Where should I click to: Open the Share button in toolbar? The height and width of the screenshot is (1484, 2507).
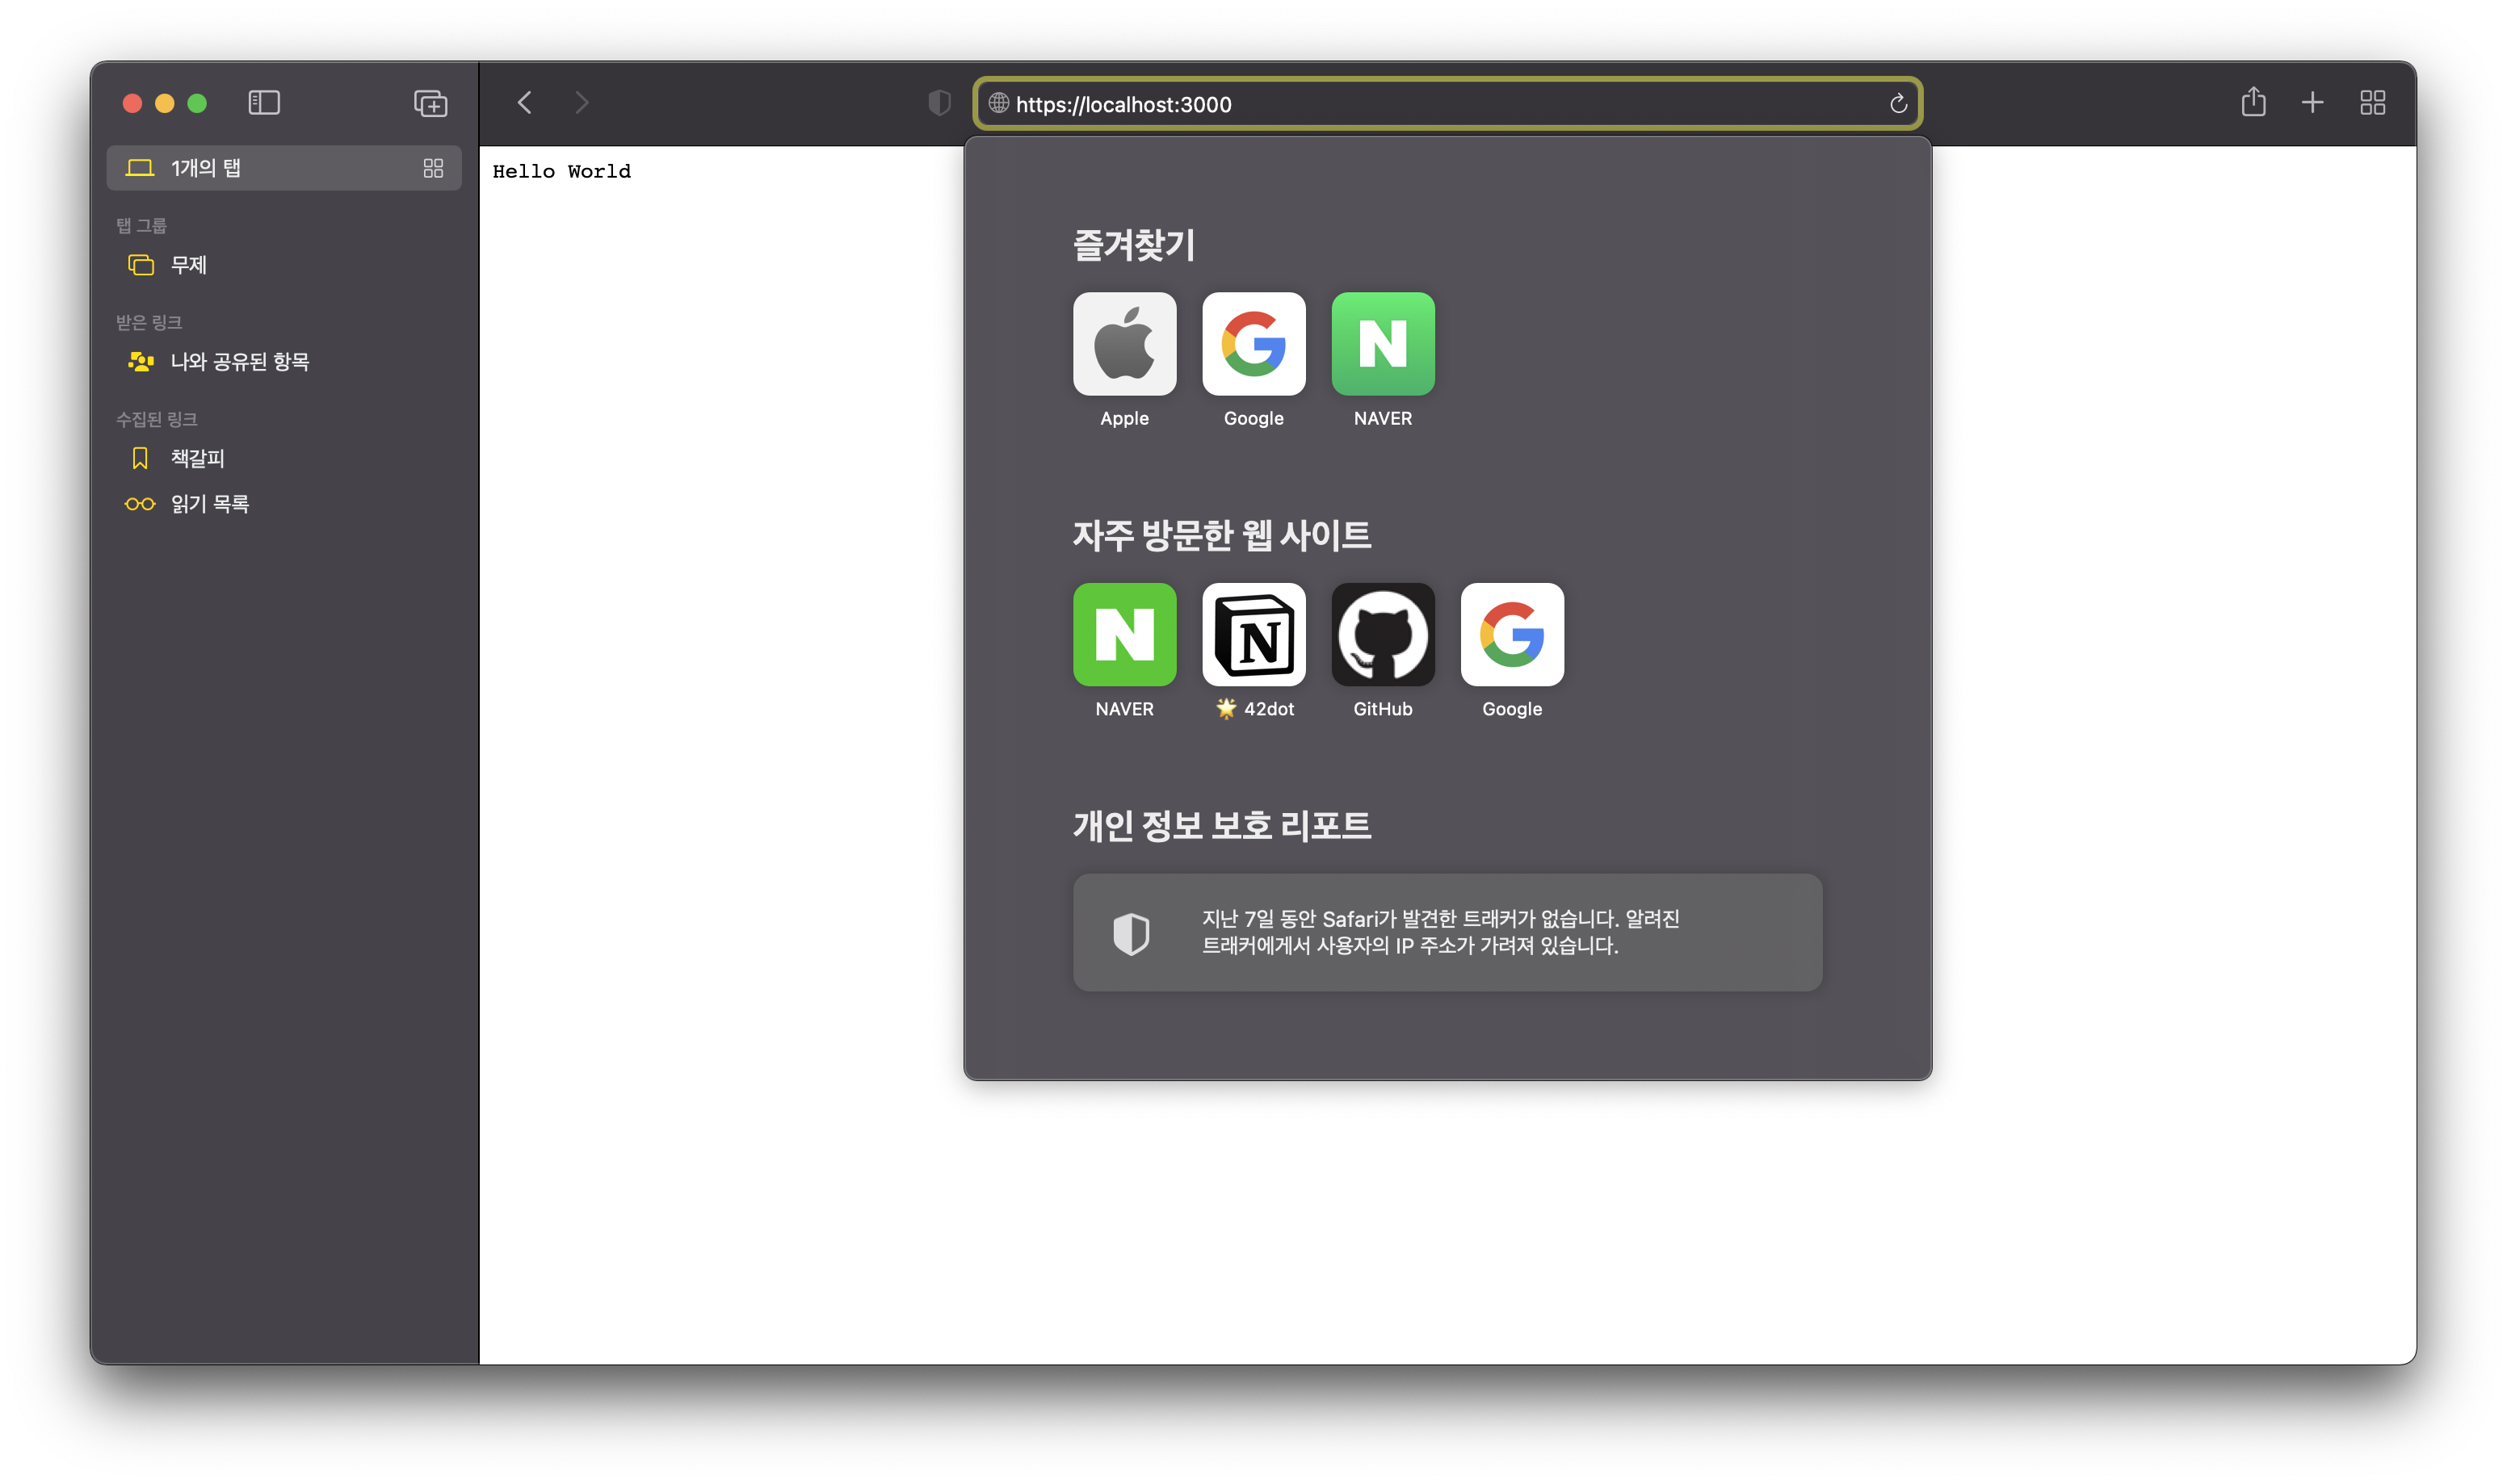point(2253,102)
